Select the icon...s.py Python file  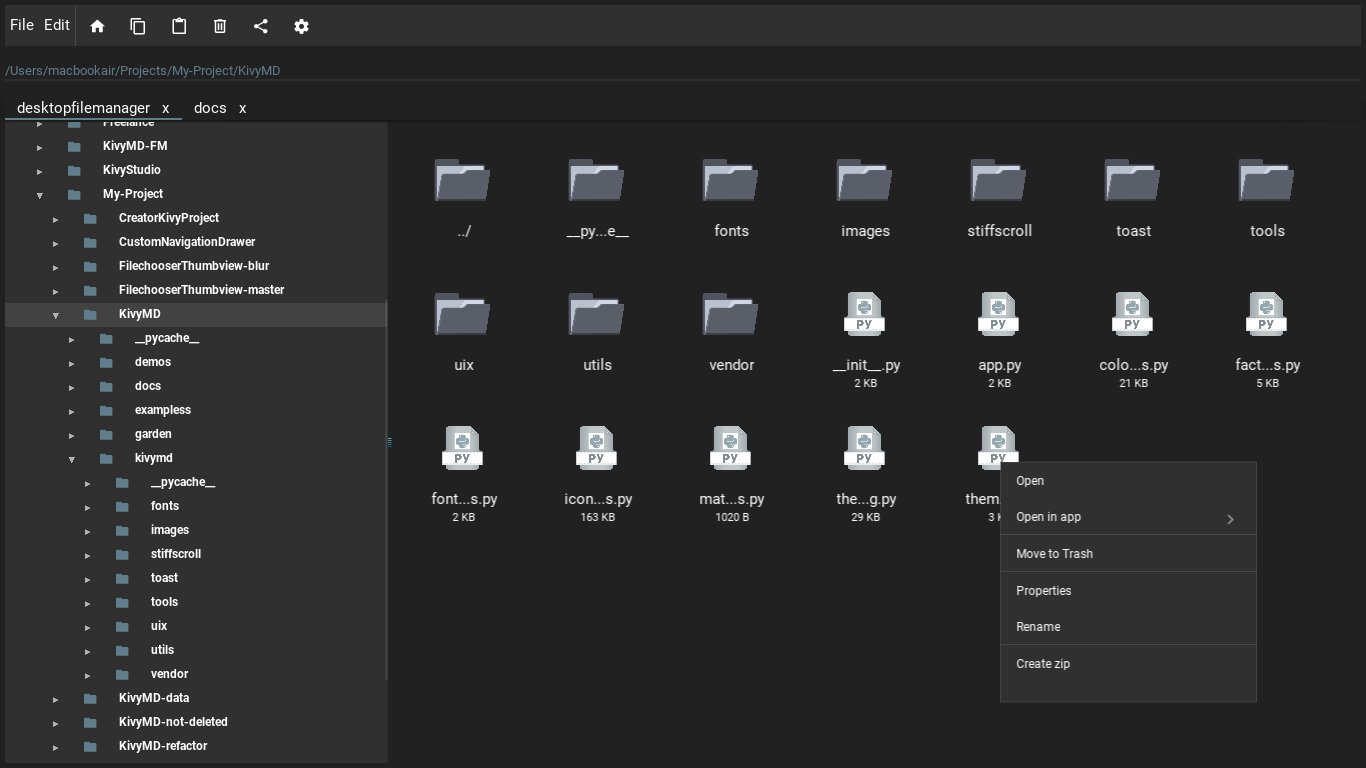pos(596,447)
